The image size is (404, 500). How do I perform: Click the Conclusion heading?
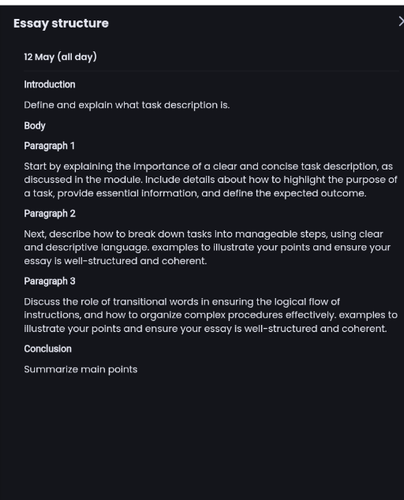click(x=48, y=349)
